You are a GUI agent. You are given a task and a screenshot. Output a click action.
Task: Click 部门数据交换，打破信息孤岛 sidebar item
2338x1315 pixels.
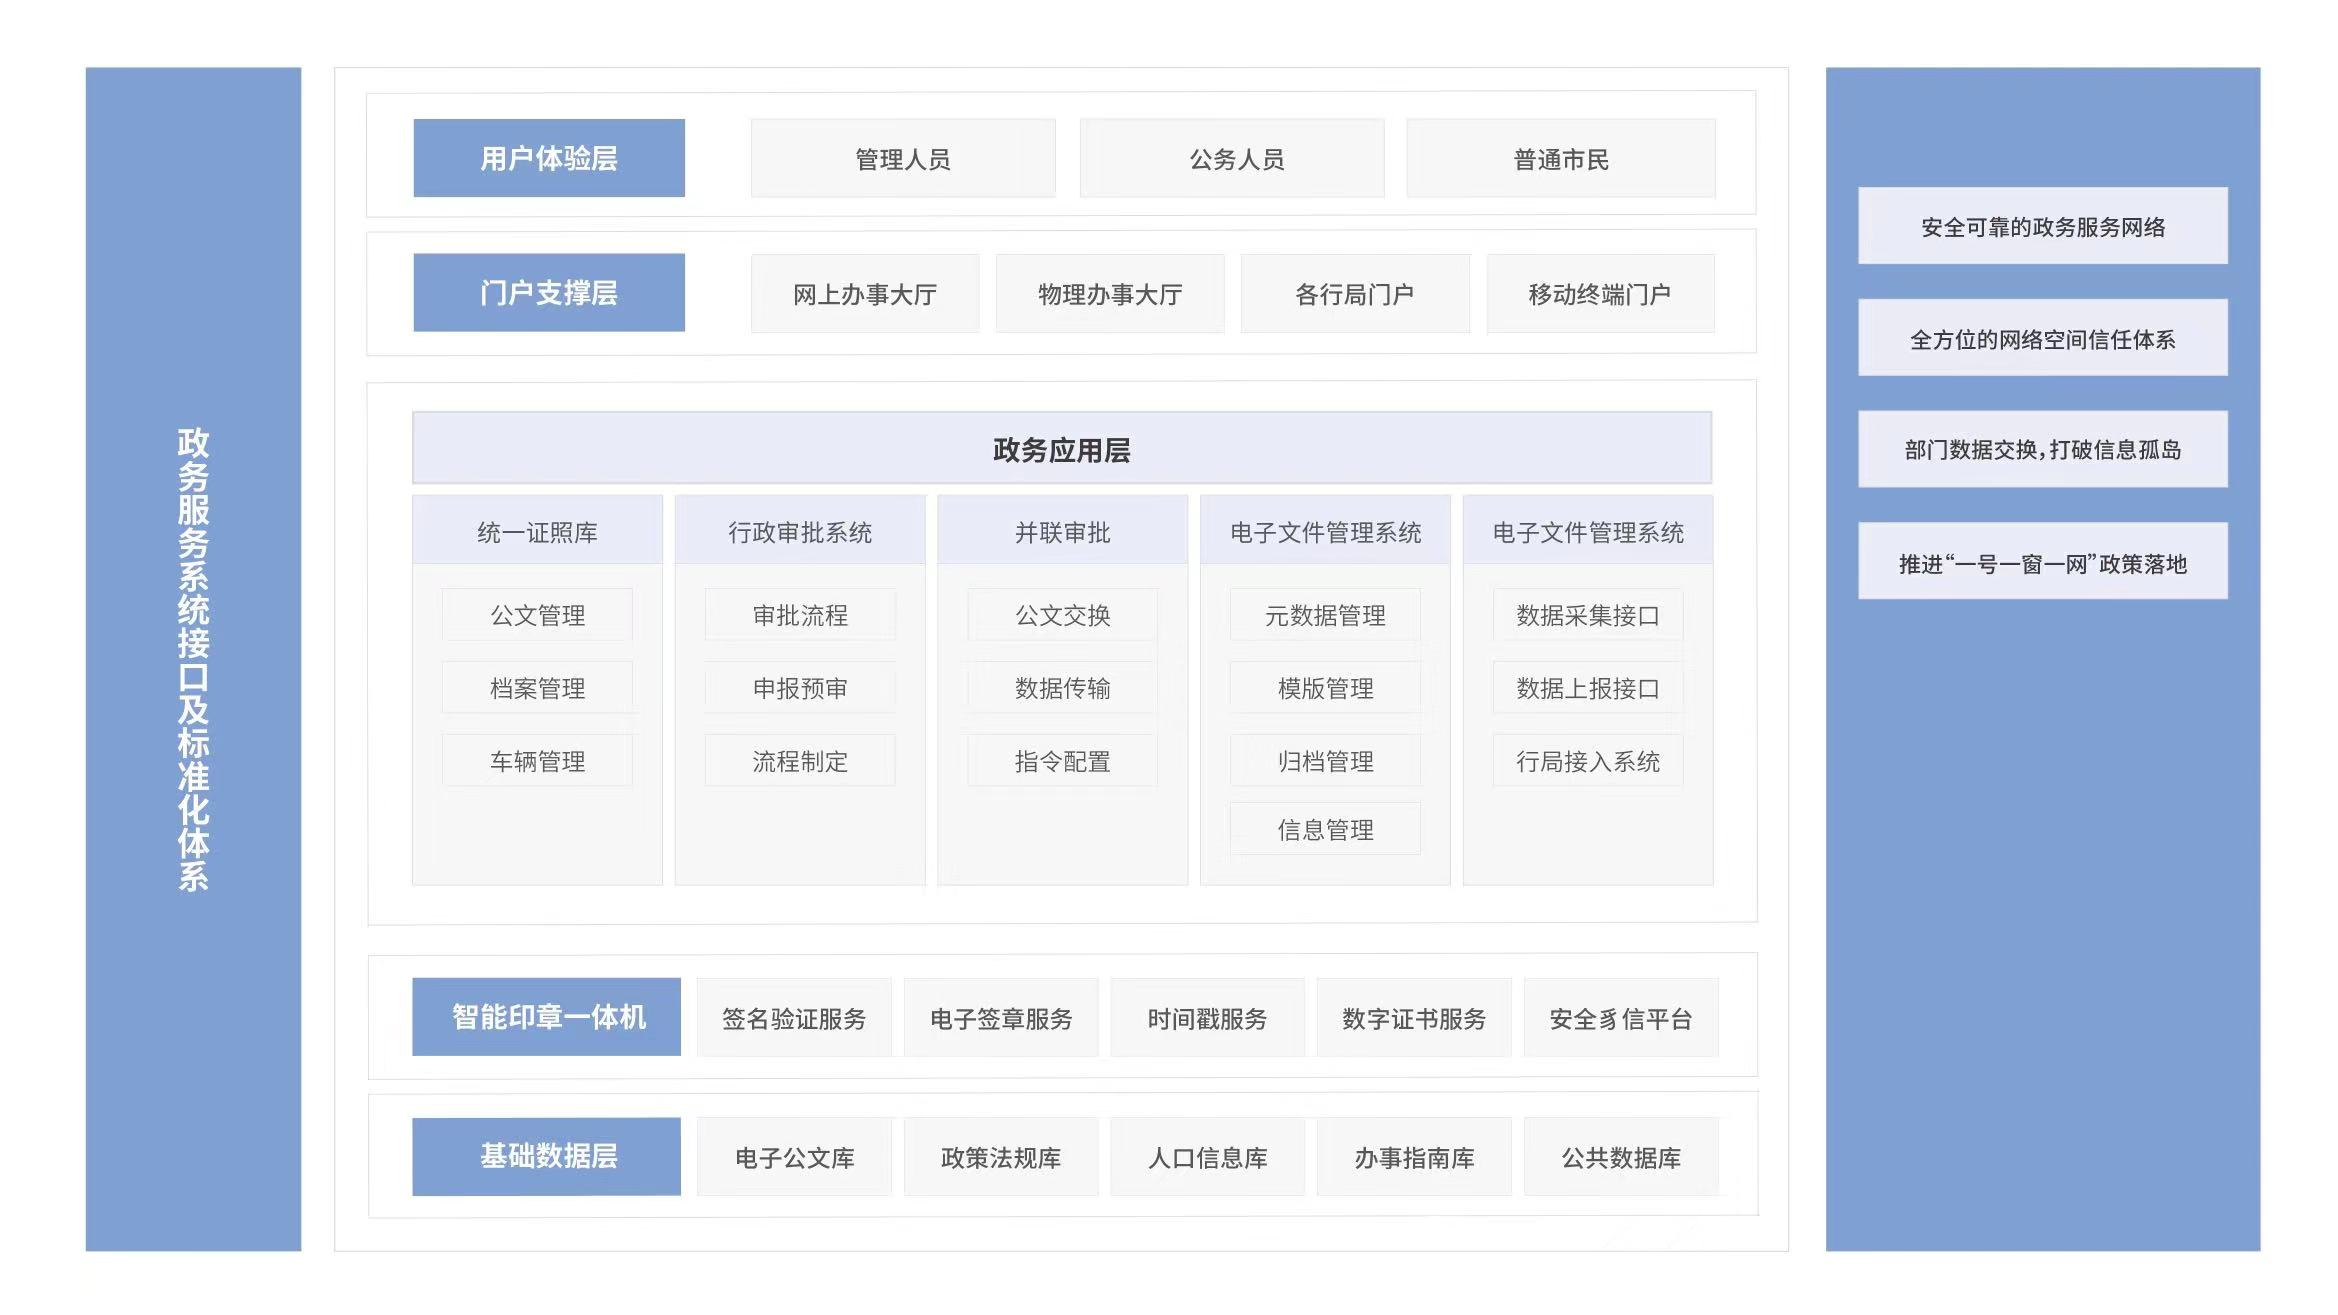tap(2041, 449)
